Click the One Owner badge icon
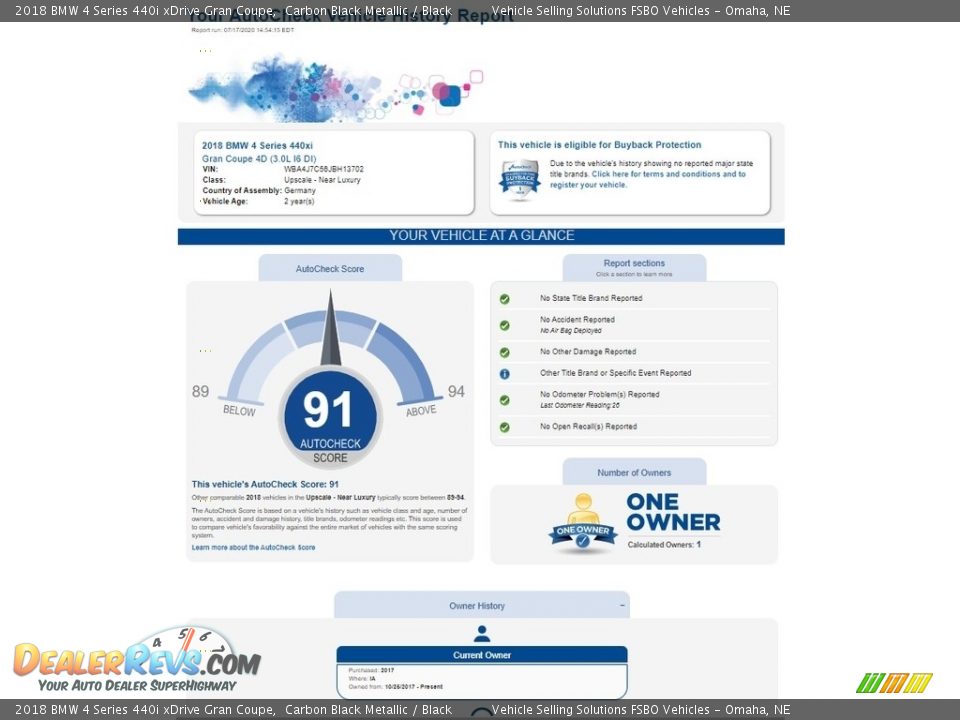 pyautogui.click(x=582, y=523)
